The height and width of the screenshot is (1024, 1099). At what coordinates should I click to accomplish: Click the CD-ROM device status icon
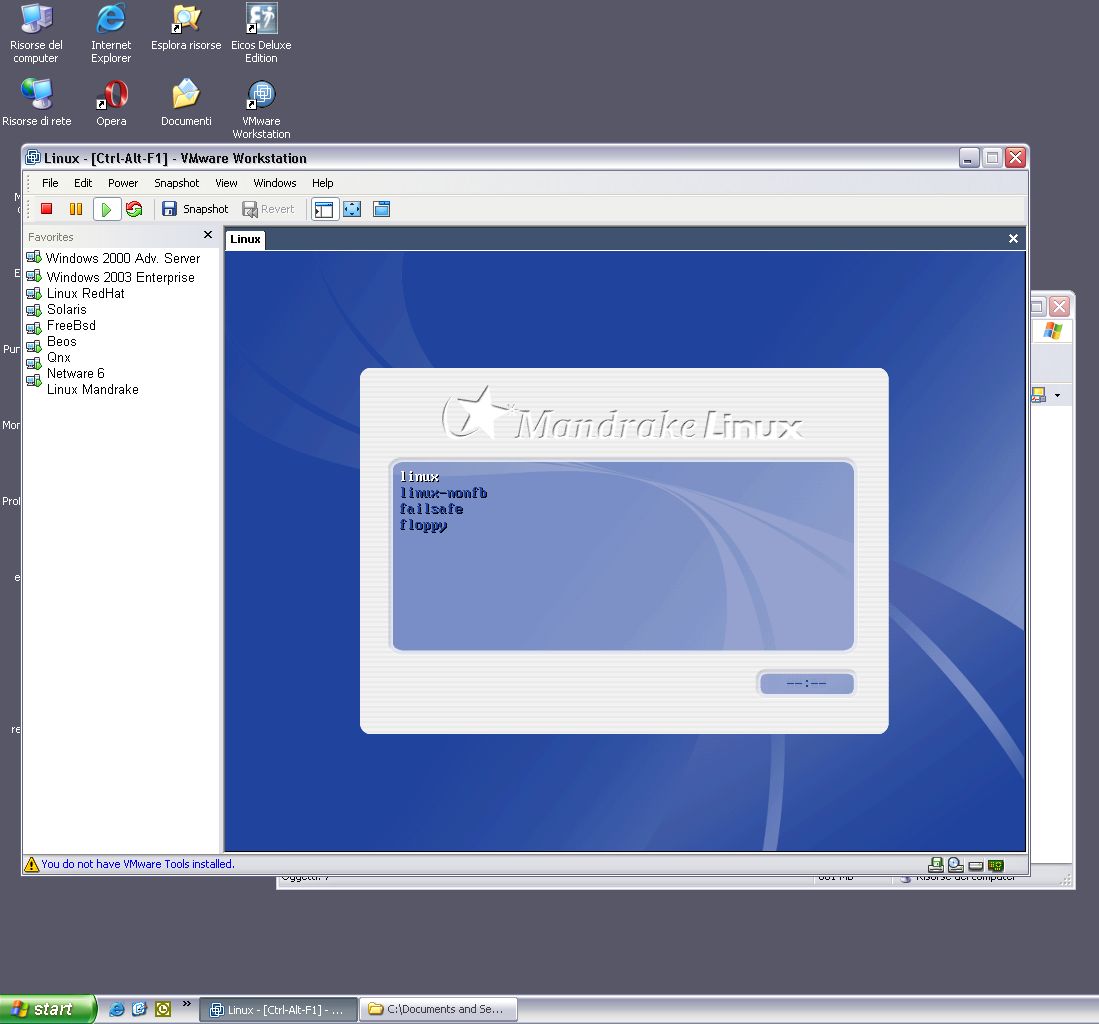click(x=955, y=865)
